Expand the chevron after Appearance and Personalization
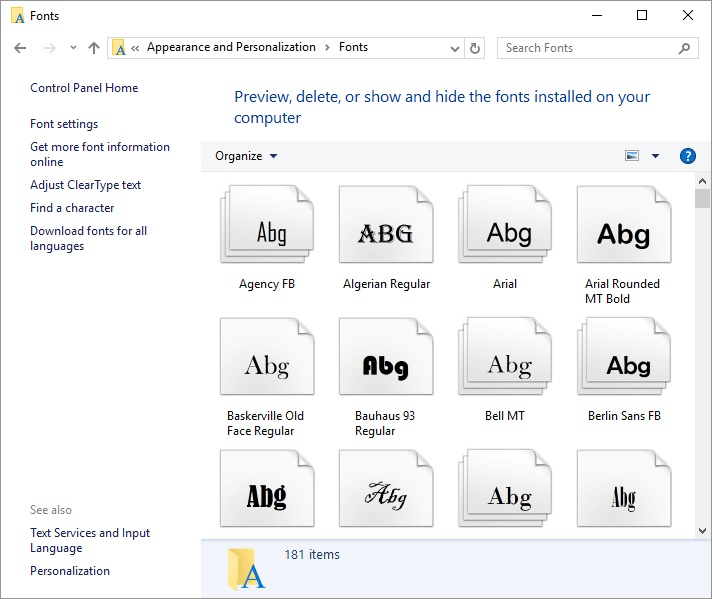This screenshot has height=599, width=712. 327,48
